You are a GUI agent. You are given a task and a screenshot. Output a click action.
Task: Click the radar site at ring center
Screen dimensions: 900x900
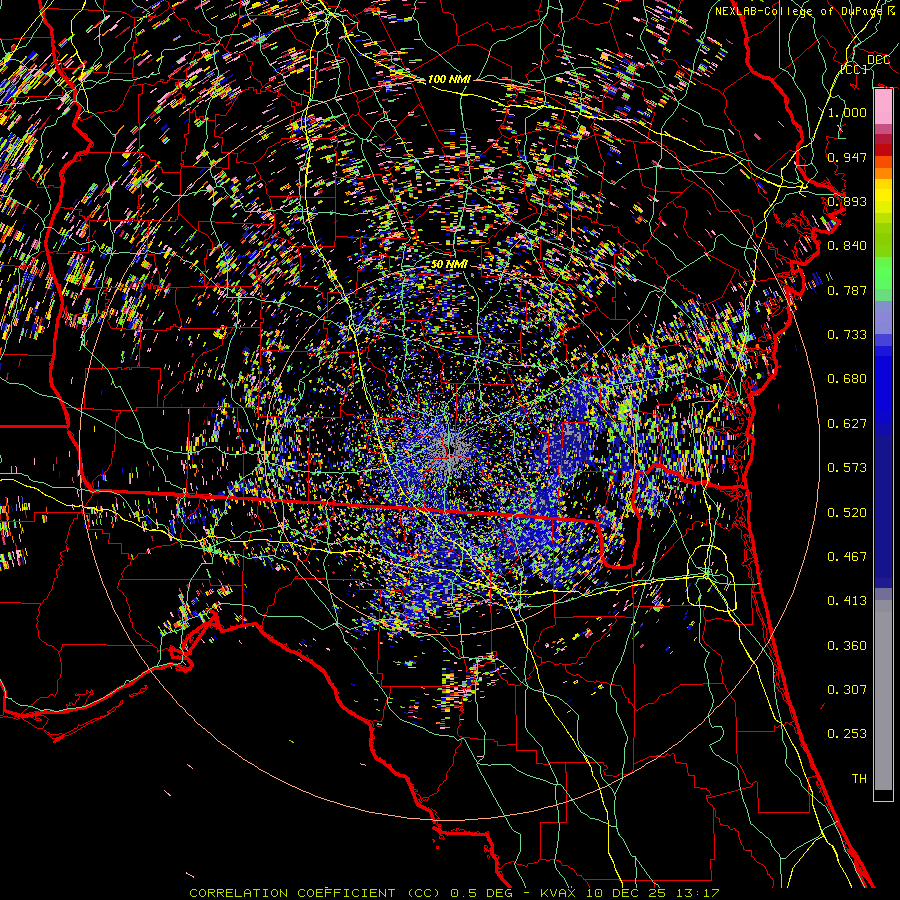point(451,451)
